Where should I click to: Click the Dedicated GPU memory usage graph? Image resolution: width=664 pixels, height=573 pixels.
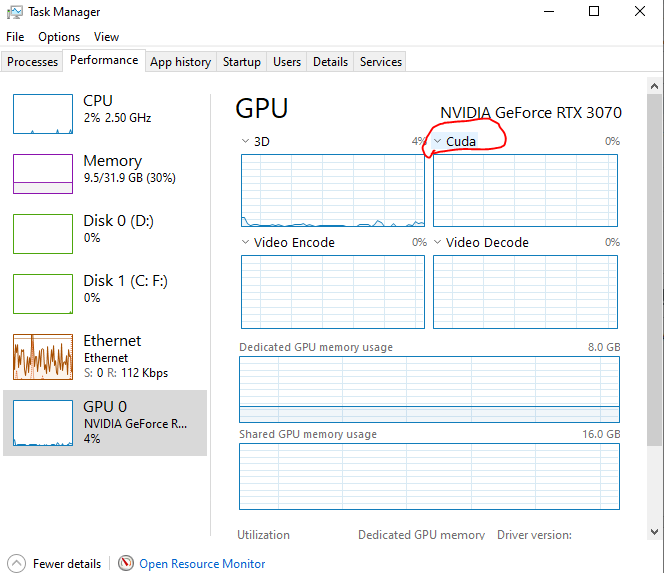429,389
